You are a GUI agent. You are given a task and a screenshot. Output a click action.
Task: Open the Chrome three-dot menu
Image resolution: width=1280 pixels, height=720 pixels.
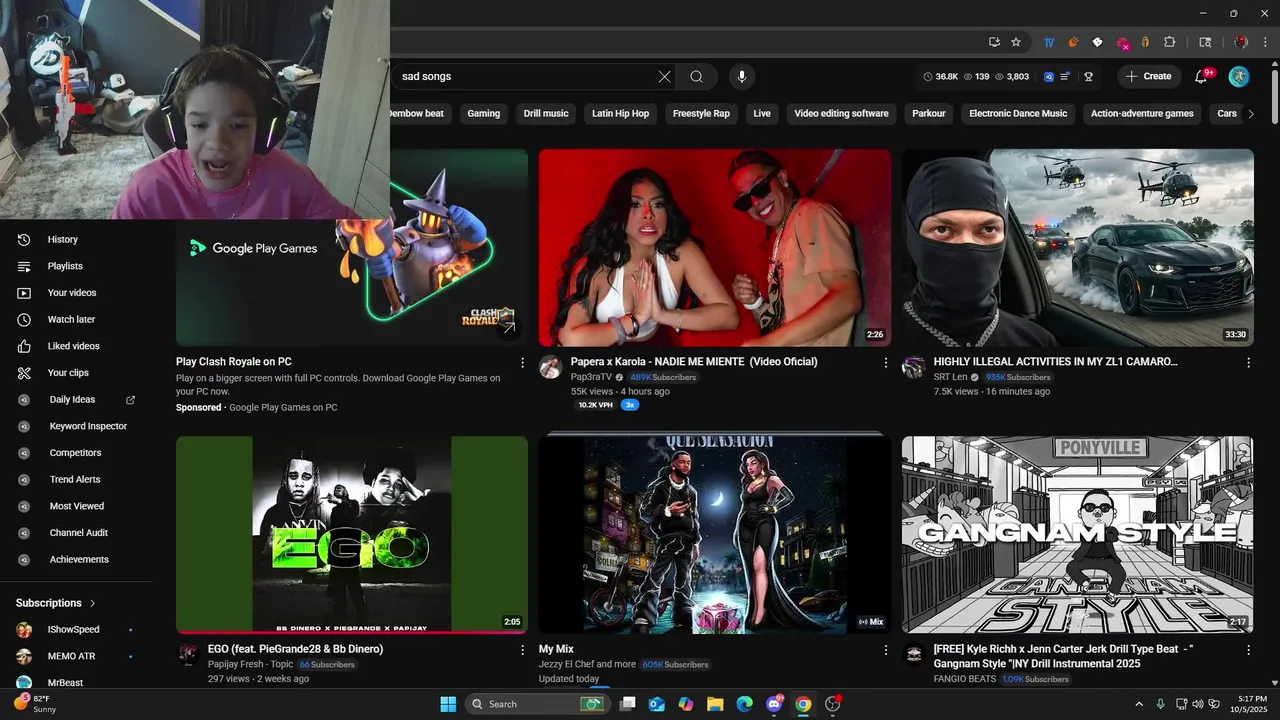click(1265, 42)
